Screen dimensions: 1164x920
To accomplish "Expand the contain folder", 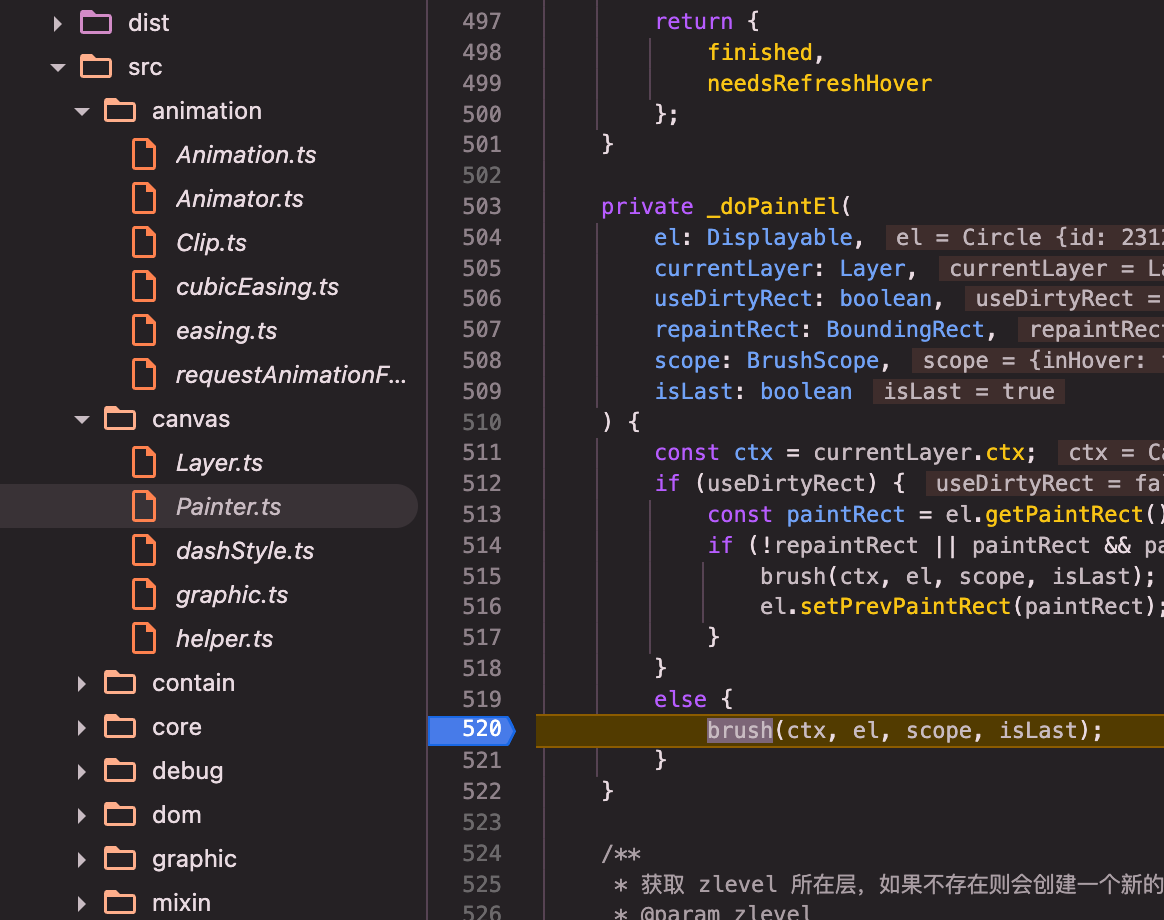I will pos(82,683).
